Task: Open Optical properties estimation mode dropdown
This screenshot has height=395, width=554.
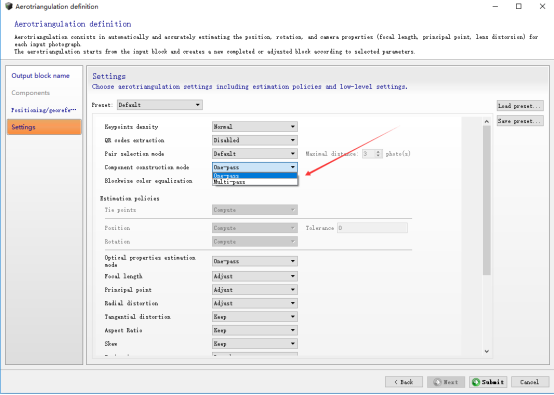Action: click(x=255, y=261)
